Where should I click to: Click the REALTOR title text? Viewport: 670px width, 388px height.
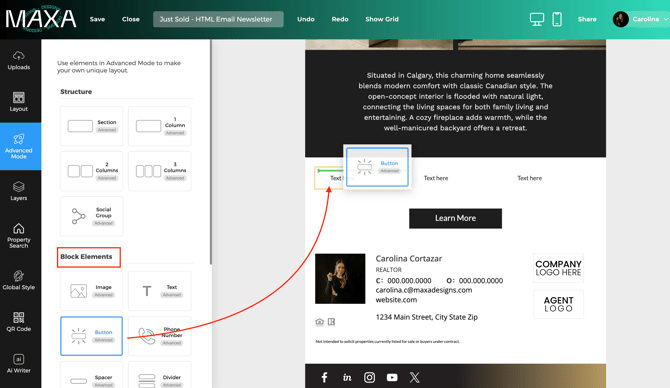[388, 270]
